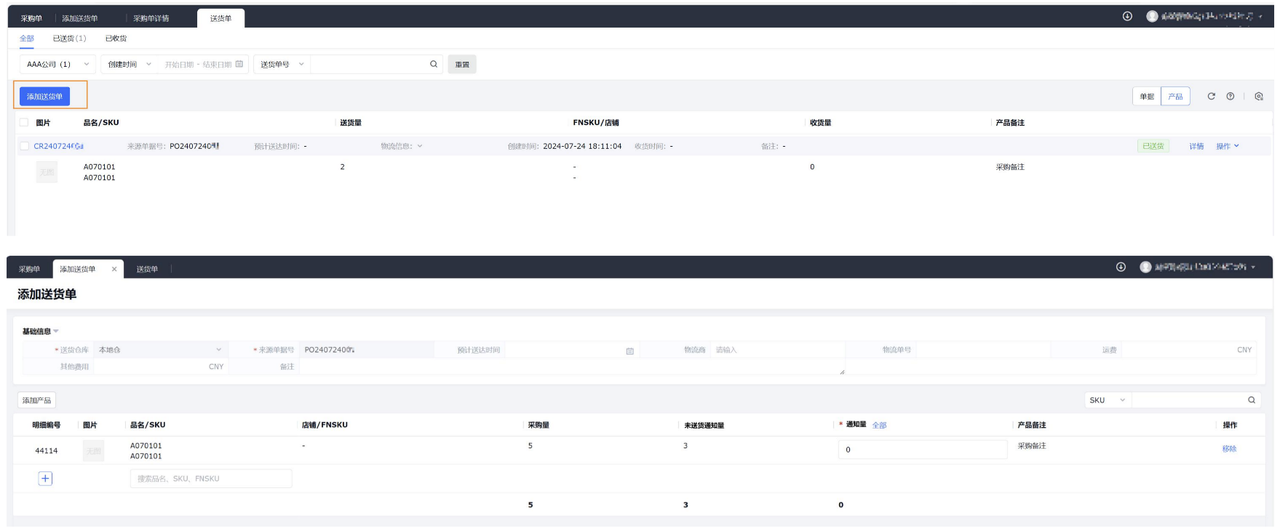
Task: Click the search magnifier in 送货单号 field
Action: tap(434, 64)
